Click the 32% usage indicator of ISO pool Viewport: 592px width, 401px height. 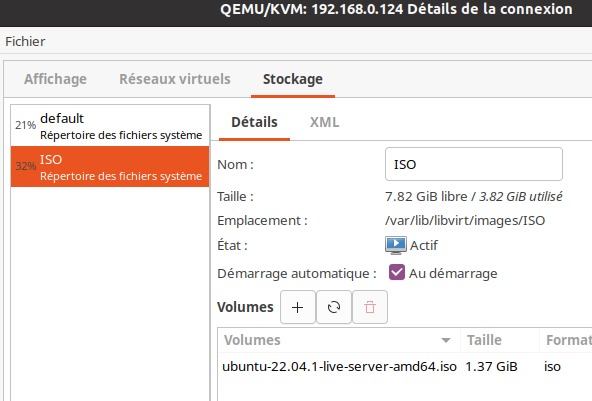tap(26, 166)
